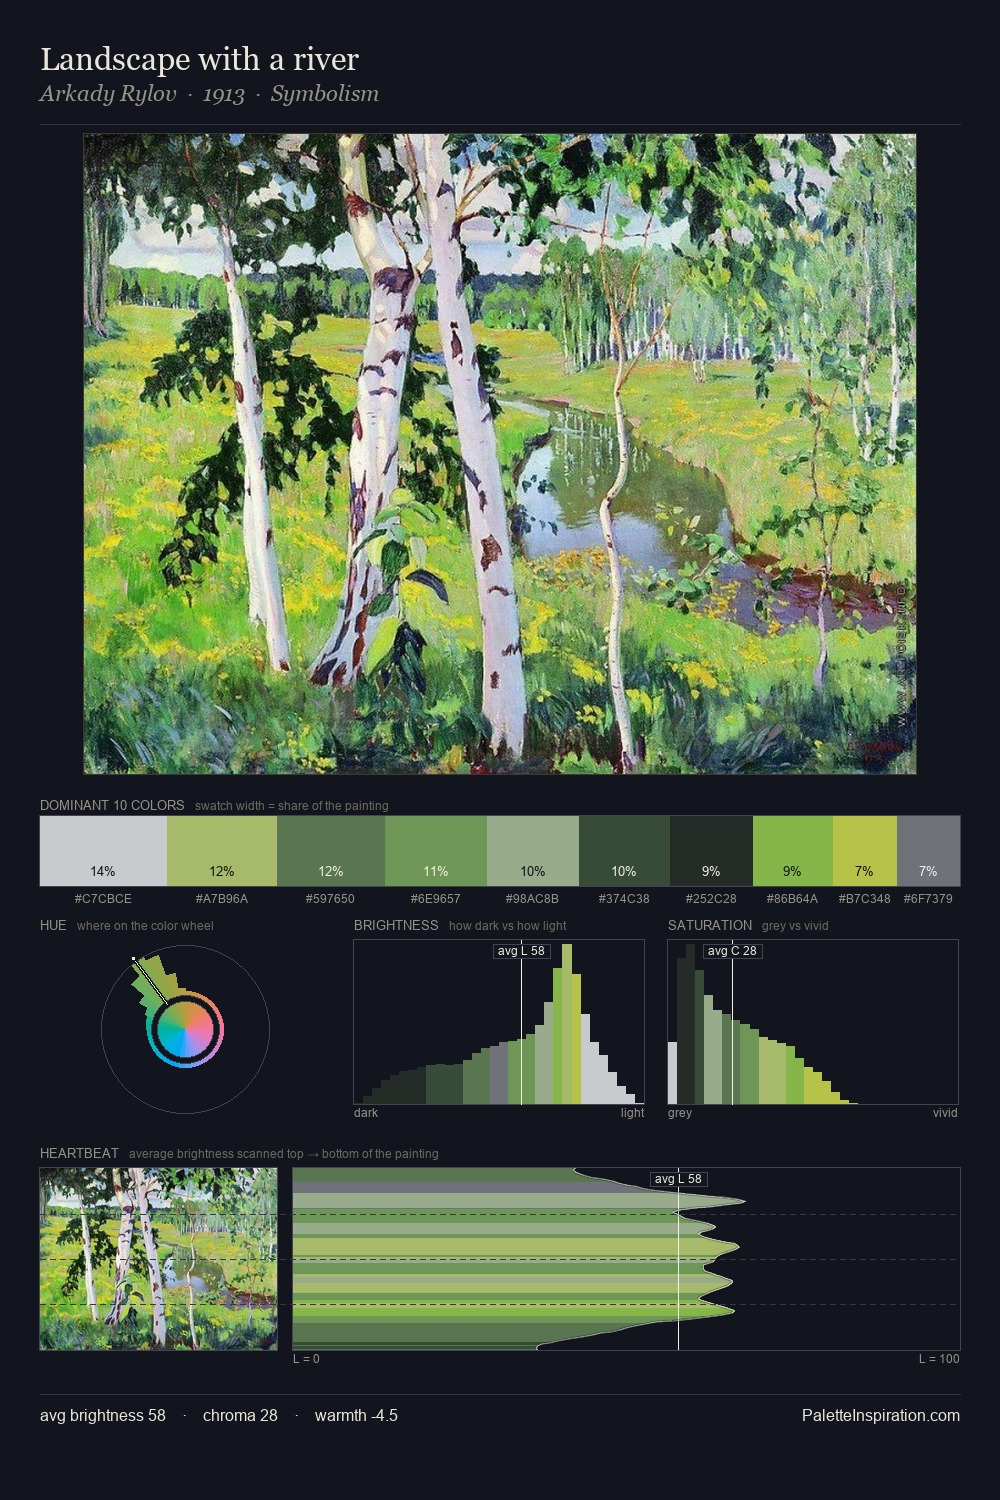
Task: Click the main painting image
Action: pyautogui.click(x=500, y=454)
